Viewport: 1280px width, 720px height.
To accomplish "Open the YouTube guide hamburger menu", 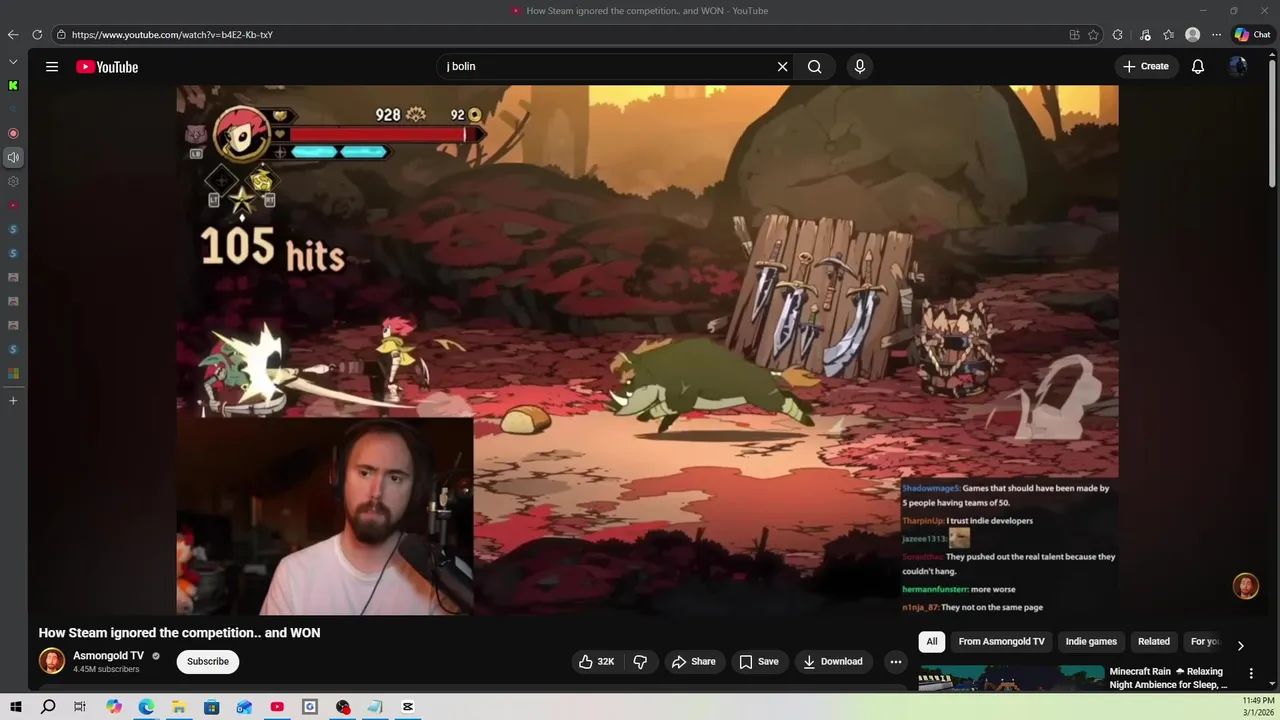I will 52,67.
